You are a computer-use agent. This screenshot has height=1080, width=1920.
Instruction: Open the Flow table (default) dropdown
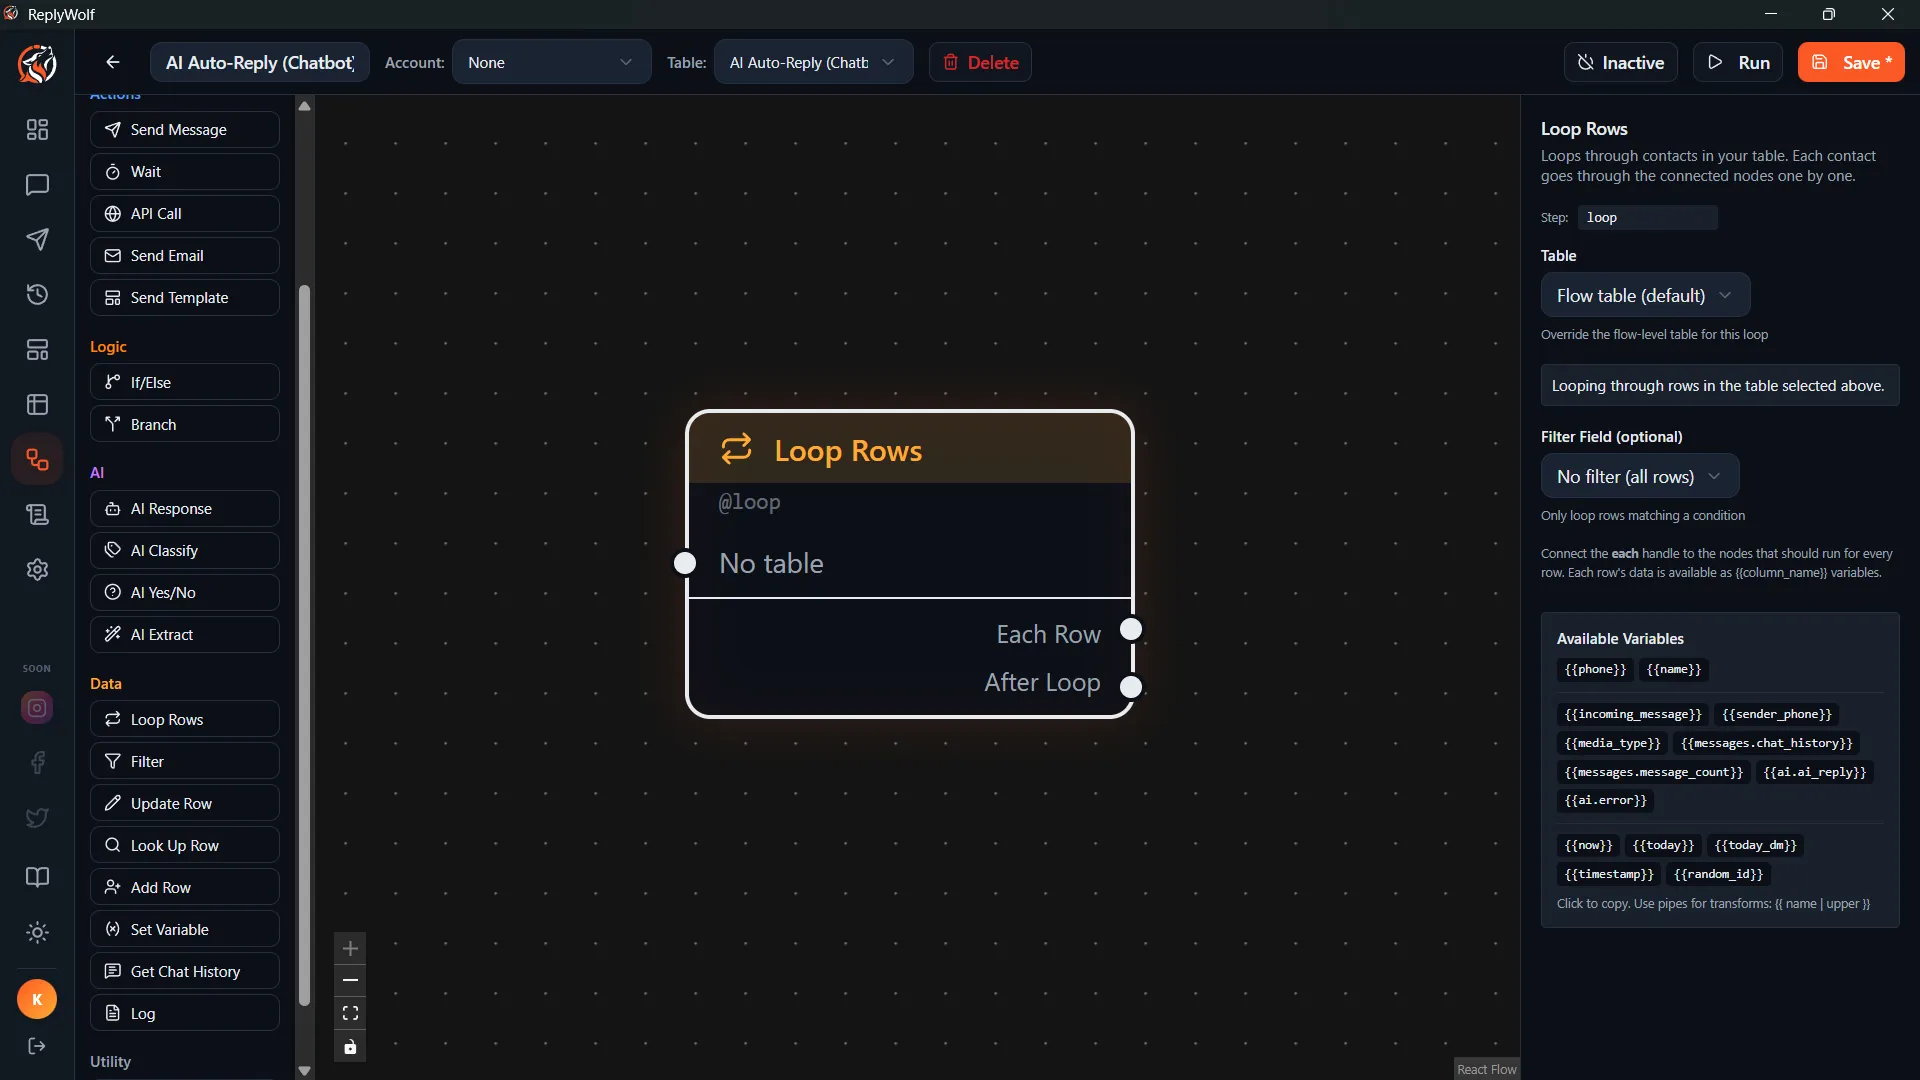pyautogui.click(x=1645, y=296)
